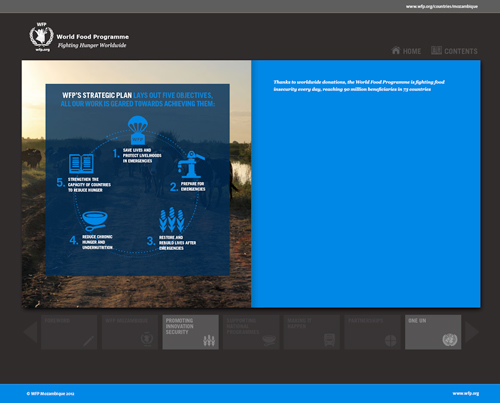Click 'Thanks to worldwide donations' paragraph

click(359, 86)
